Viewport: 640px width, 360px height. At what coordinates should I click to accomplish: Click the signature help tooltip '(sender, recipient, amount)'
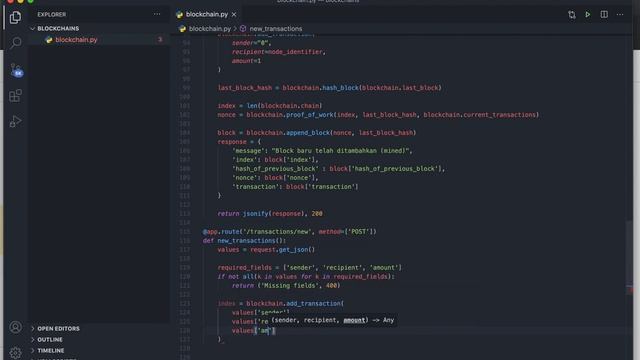[333, 320]
